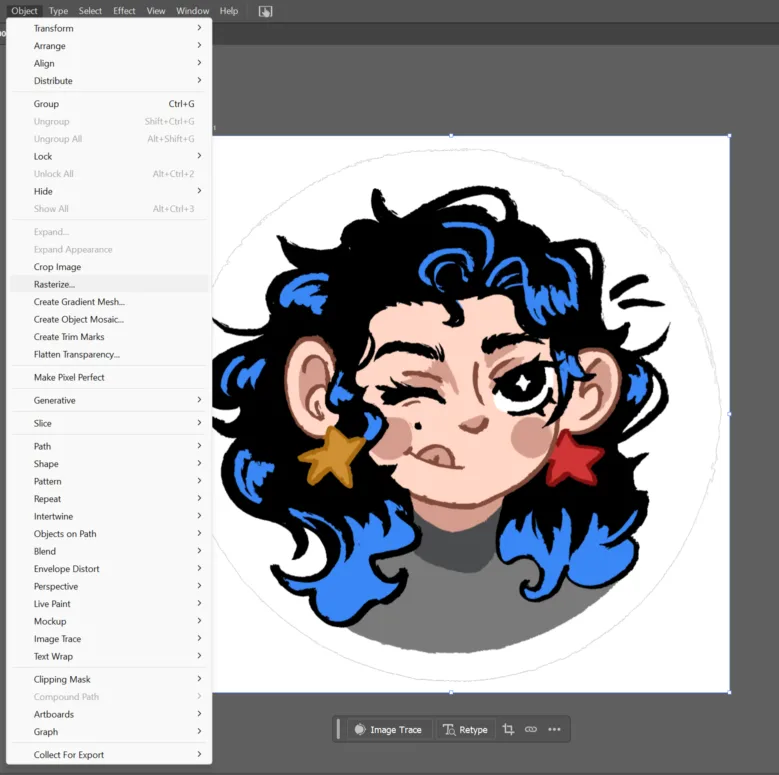Choose Create Object Mosaic...
This screenshot has width=779, height=775.
click(x=109, y=319)
